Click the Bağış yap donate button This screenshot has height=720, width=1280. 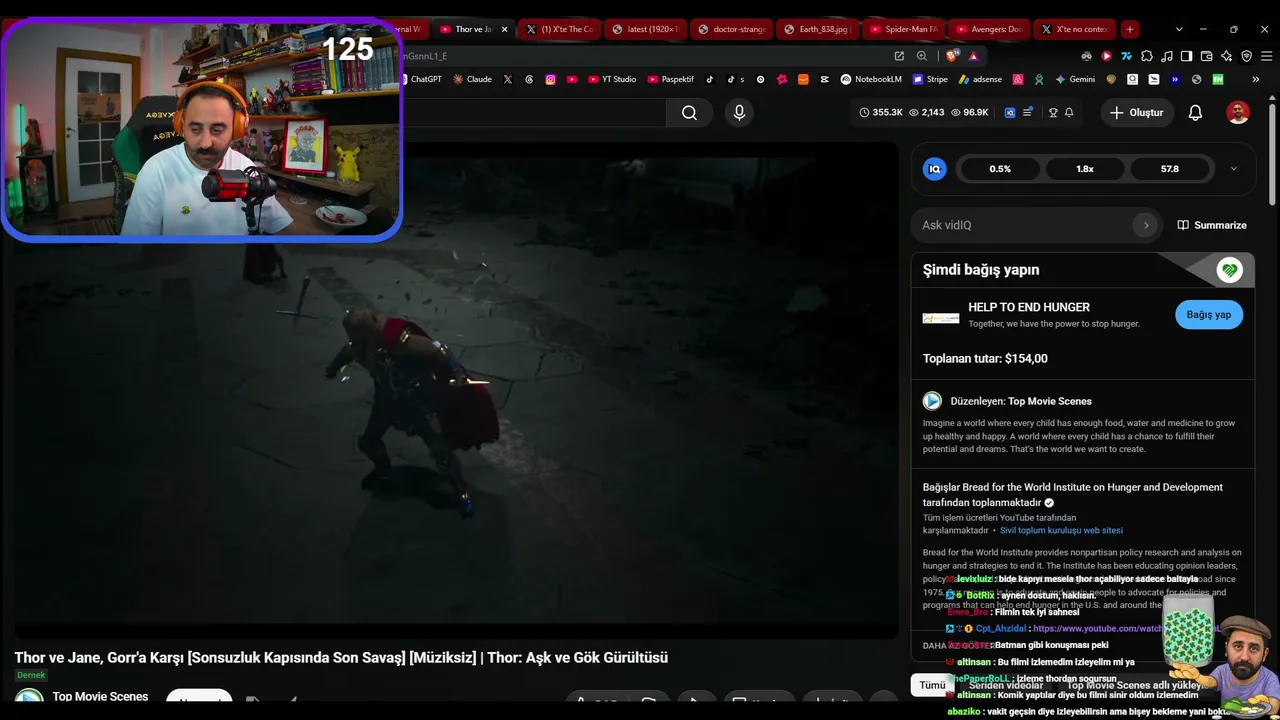1209,314
